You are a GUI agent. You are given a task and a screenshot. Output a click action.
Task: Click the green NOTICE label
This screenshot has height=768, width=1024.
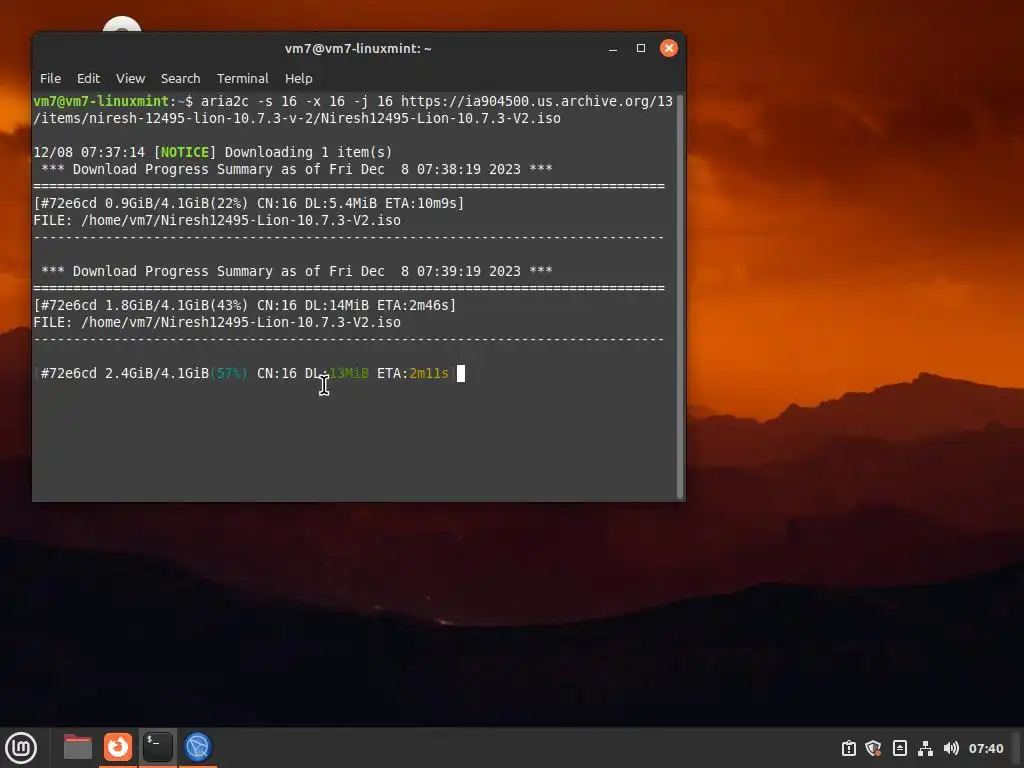click(184, 152)
